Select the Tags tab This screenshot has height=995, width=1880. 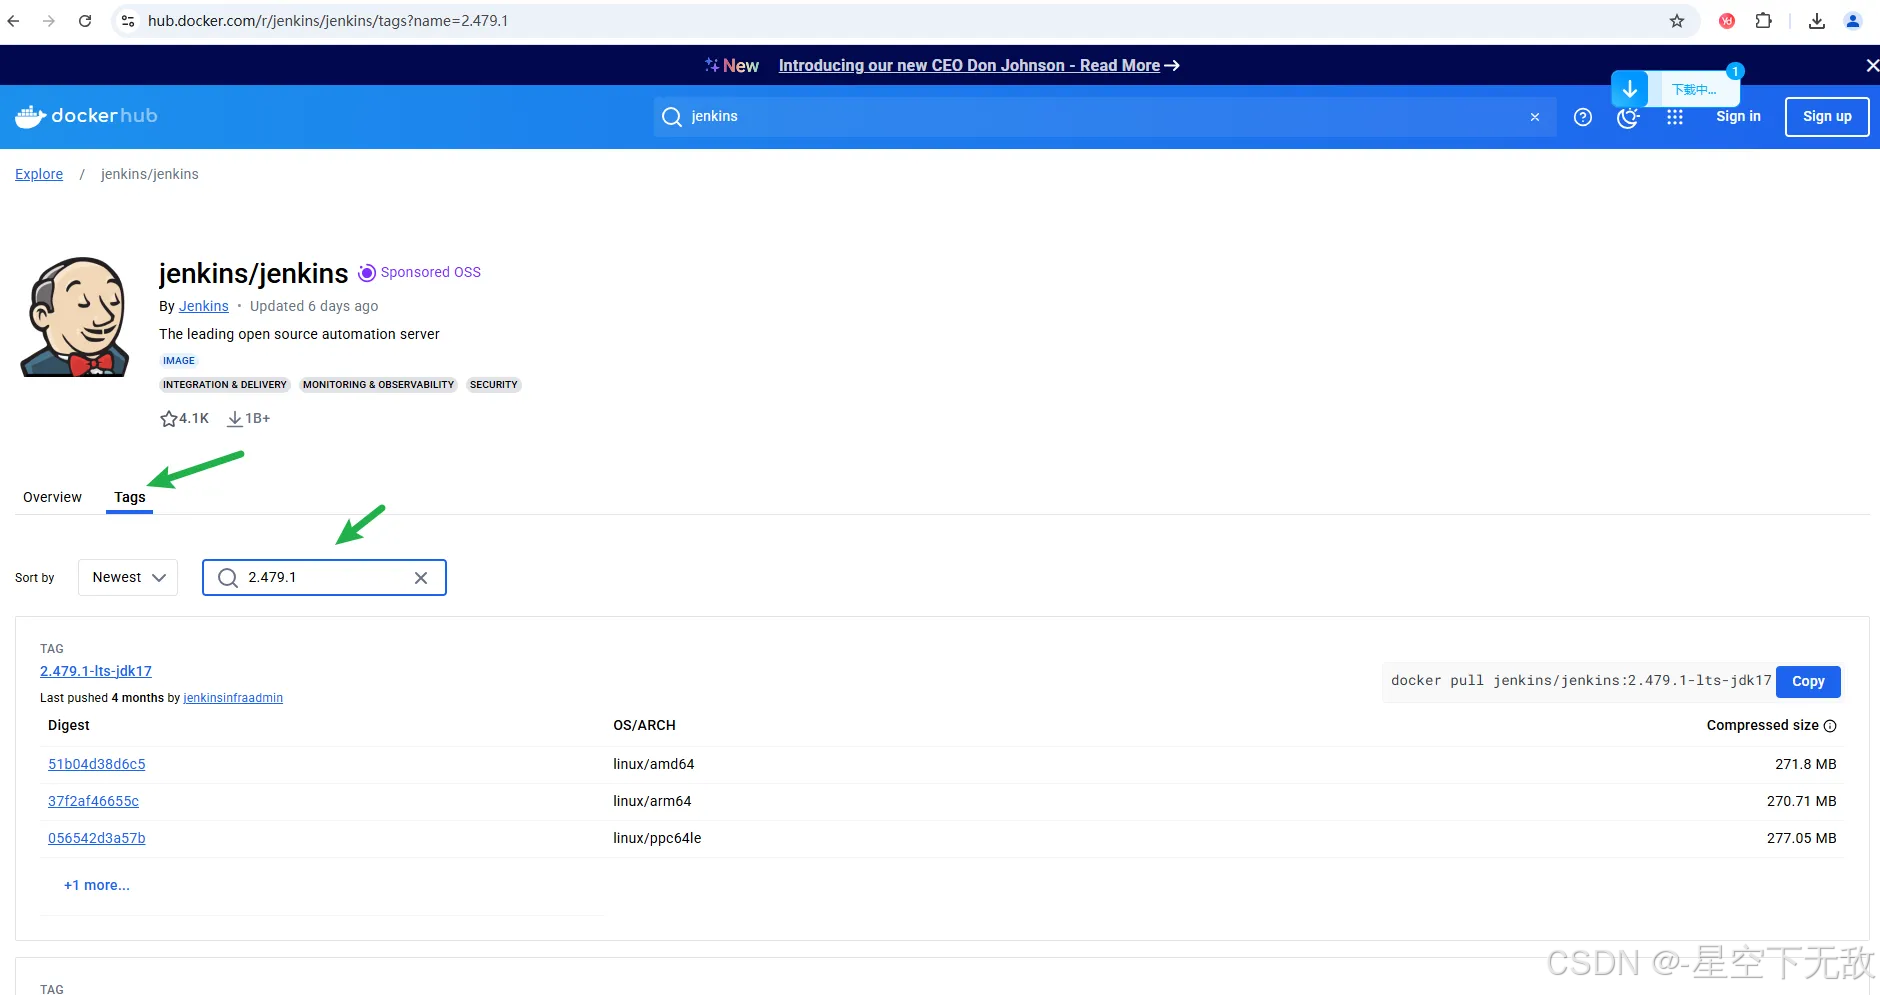point(130,497)
